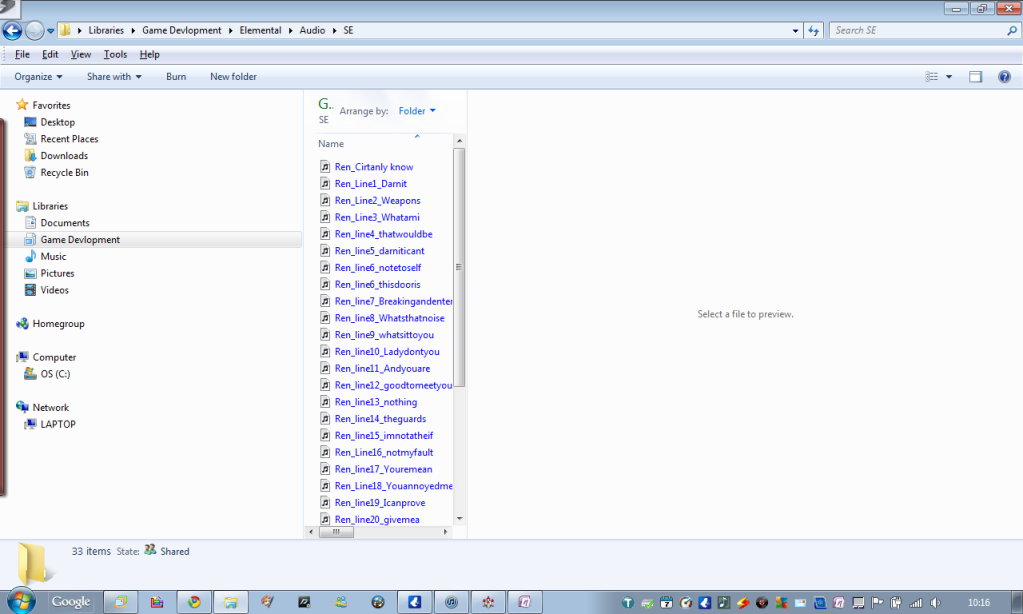
Task: Toggle the preview pane button
Action: [x=975, y=77]
